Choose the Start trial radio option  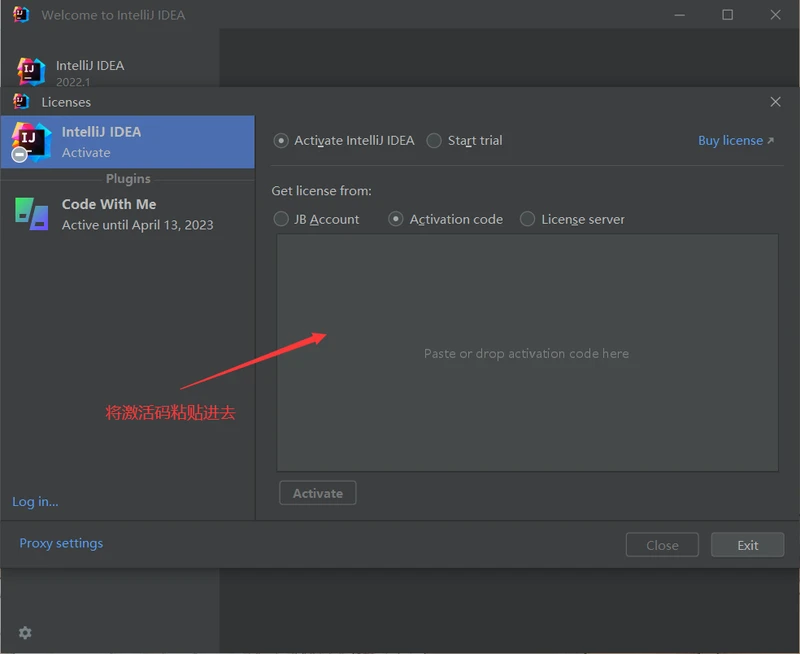(434, 141)
